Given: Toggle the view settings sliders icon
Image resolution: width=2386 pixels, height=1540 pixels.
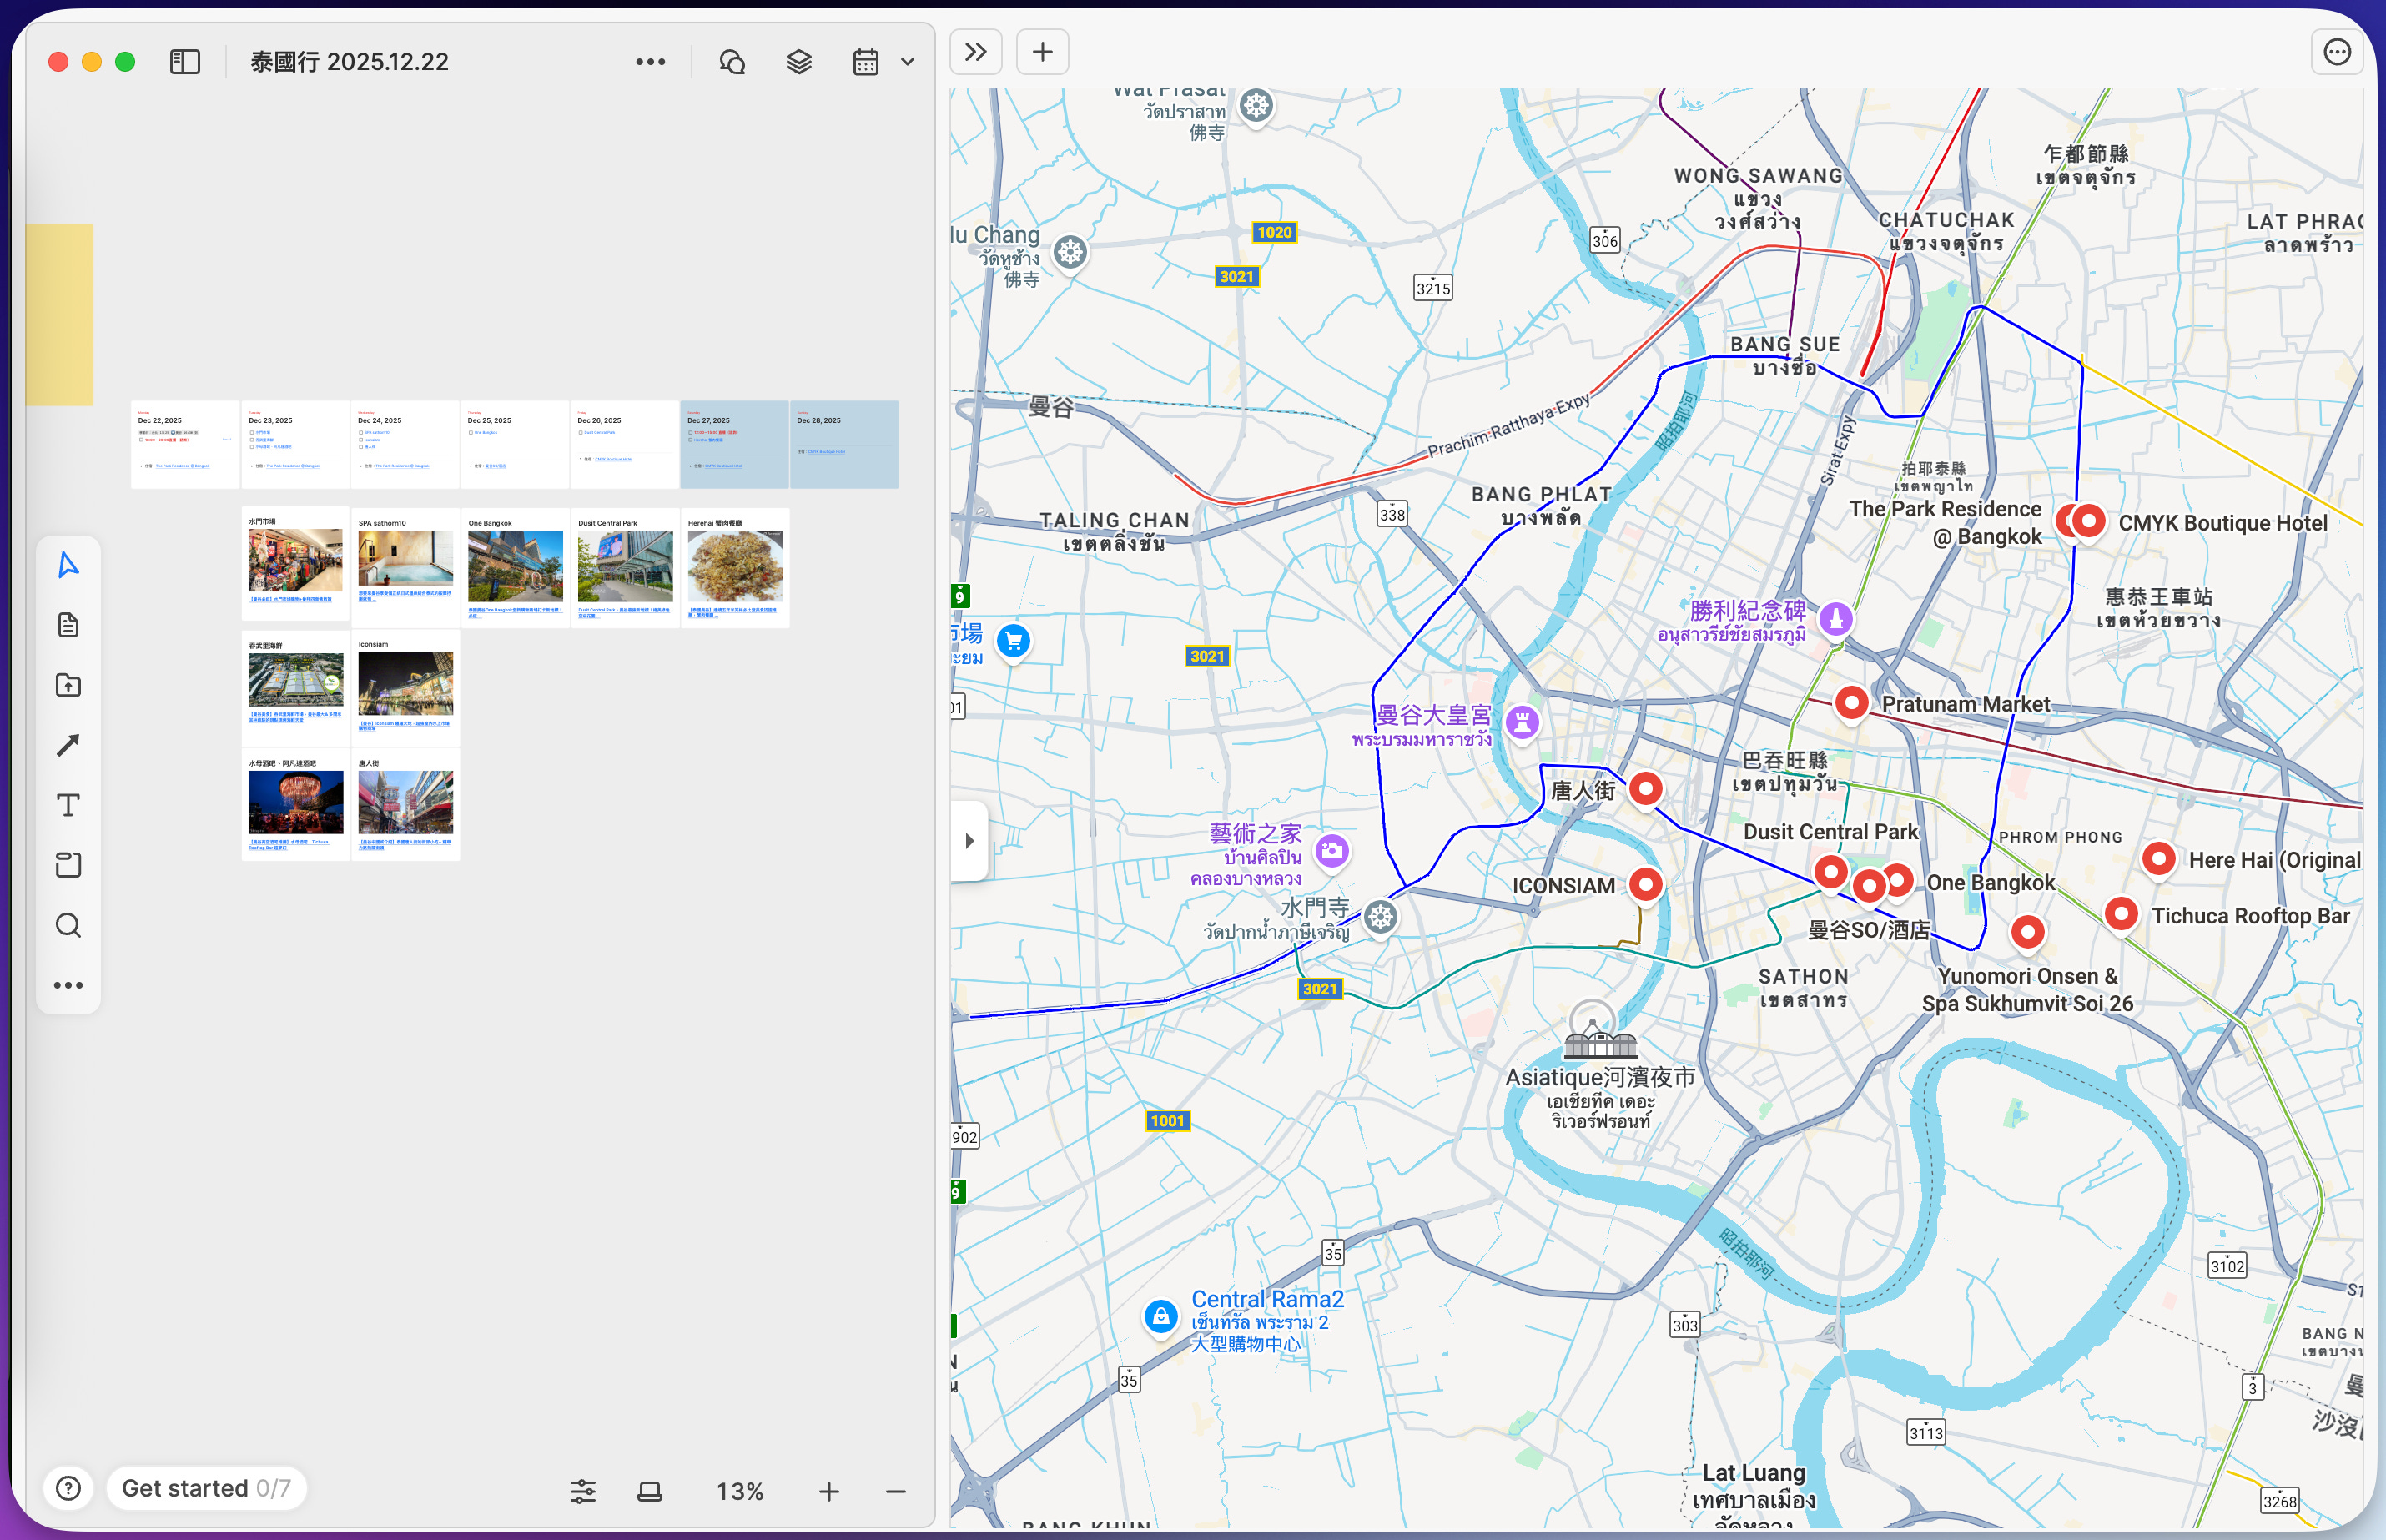Looking at the screenshot, I should tap(583, 1491).
